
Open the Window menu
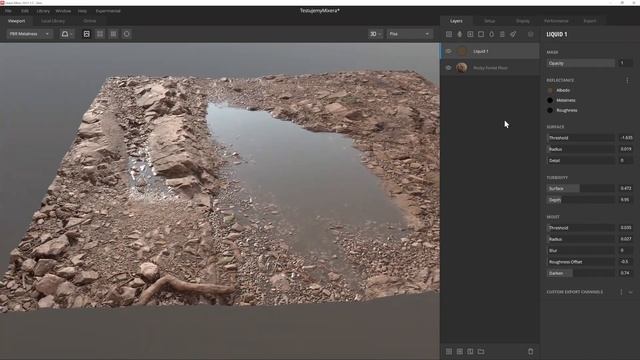click(x=63, y=11)
